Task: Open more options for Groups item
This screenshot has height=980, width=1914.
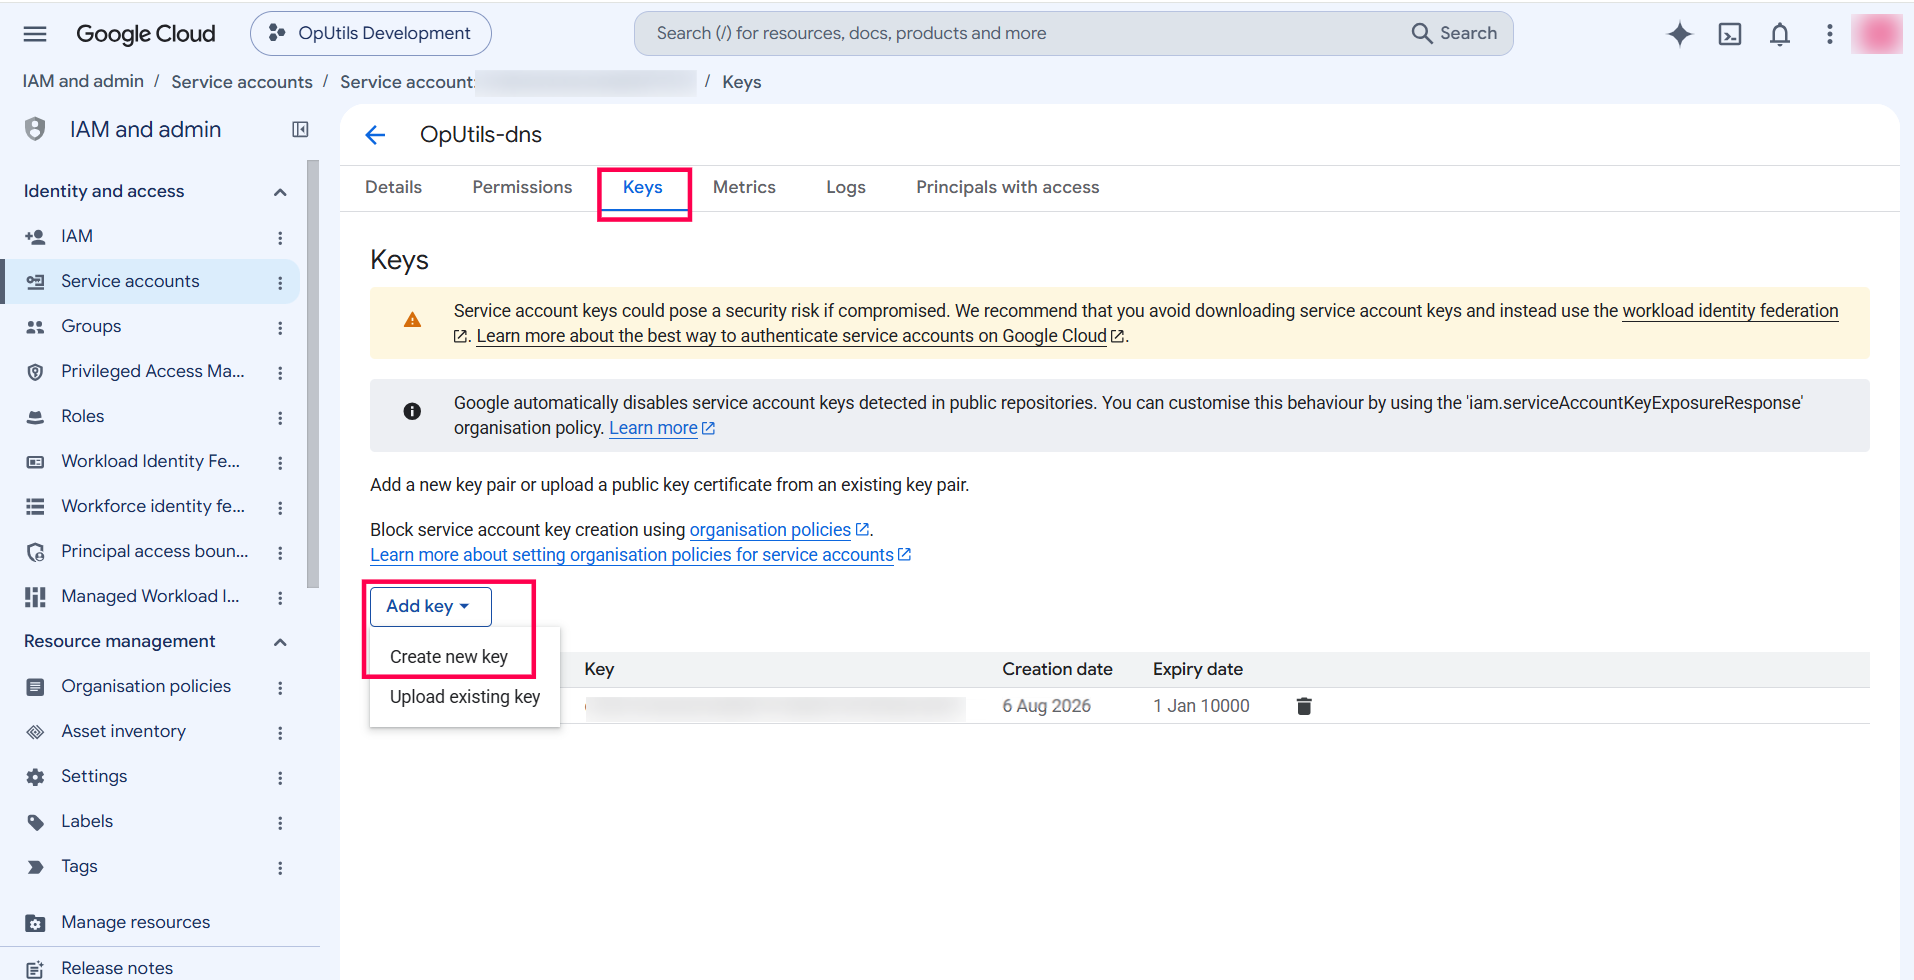Action: (280, 327)
